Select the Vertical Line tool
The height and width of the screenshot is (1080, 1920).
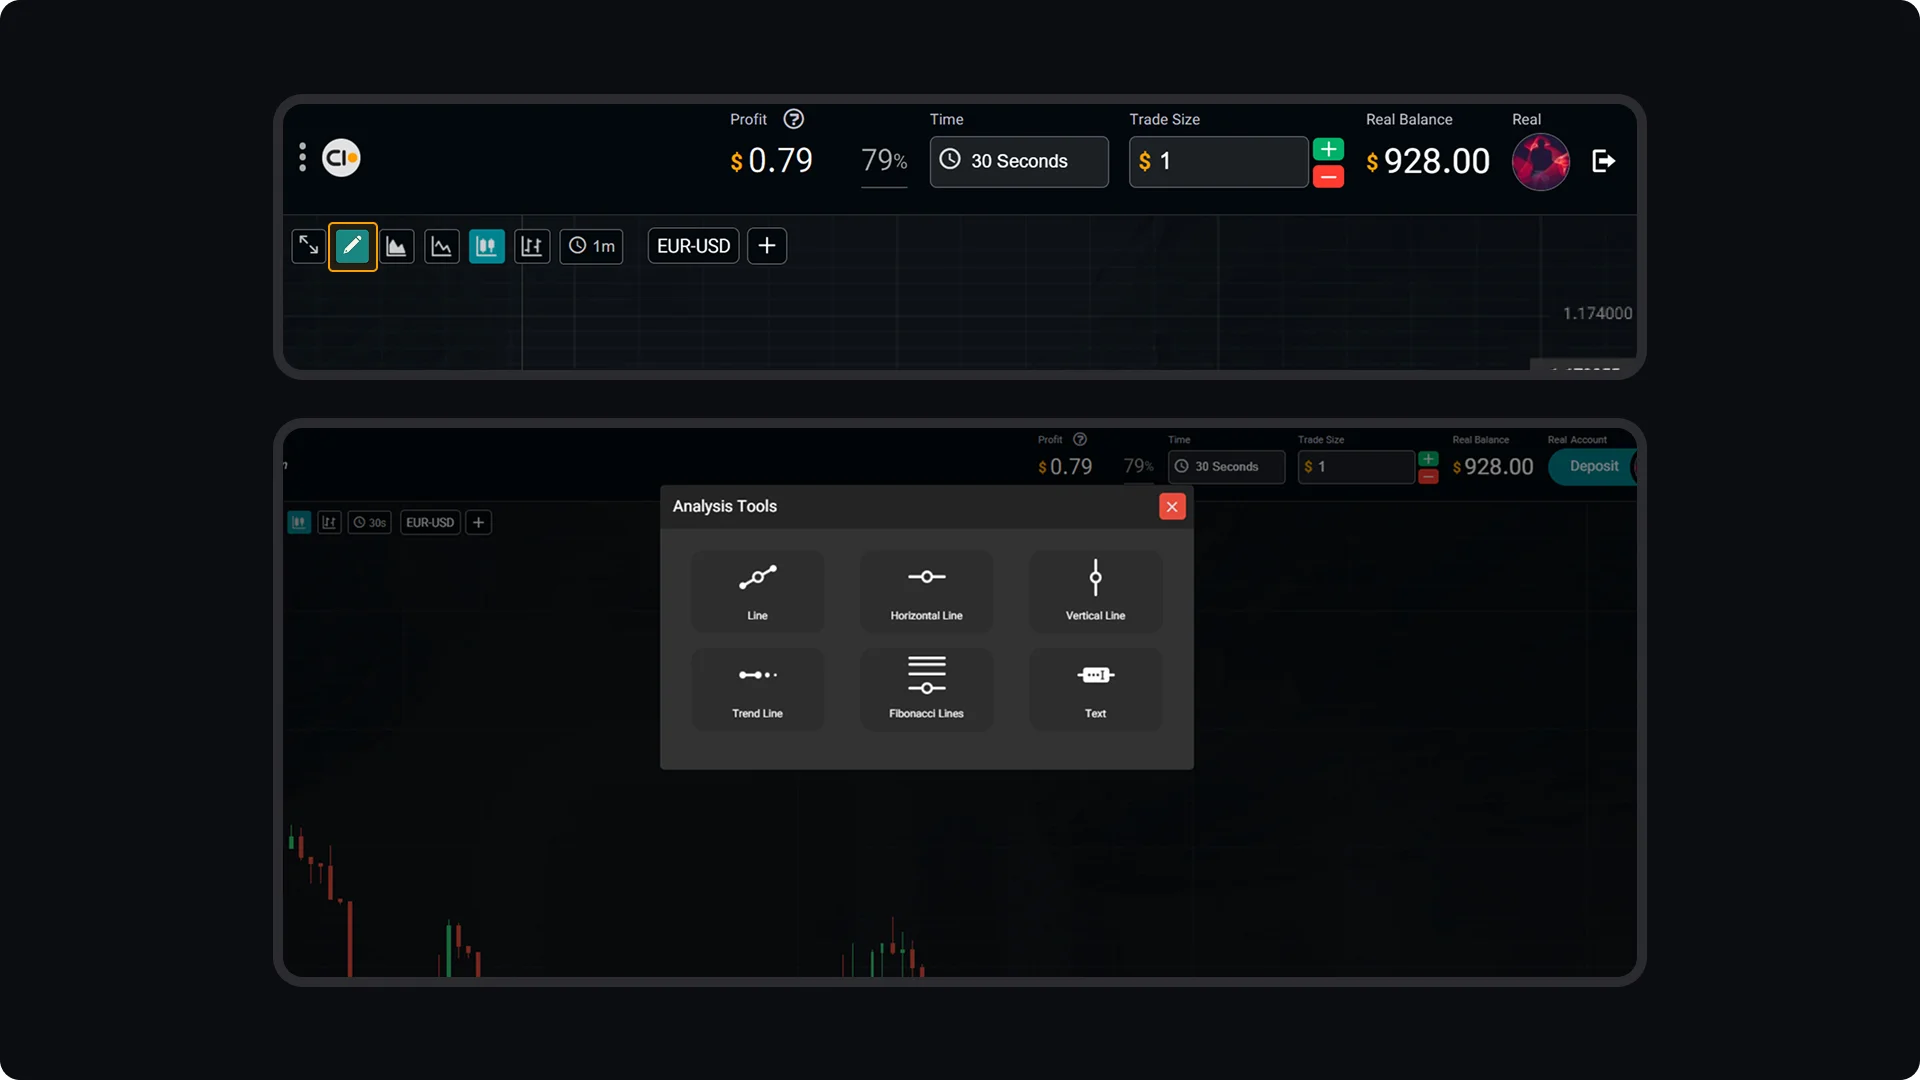coord(1095,591)
